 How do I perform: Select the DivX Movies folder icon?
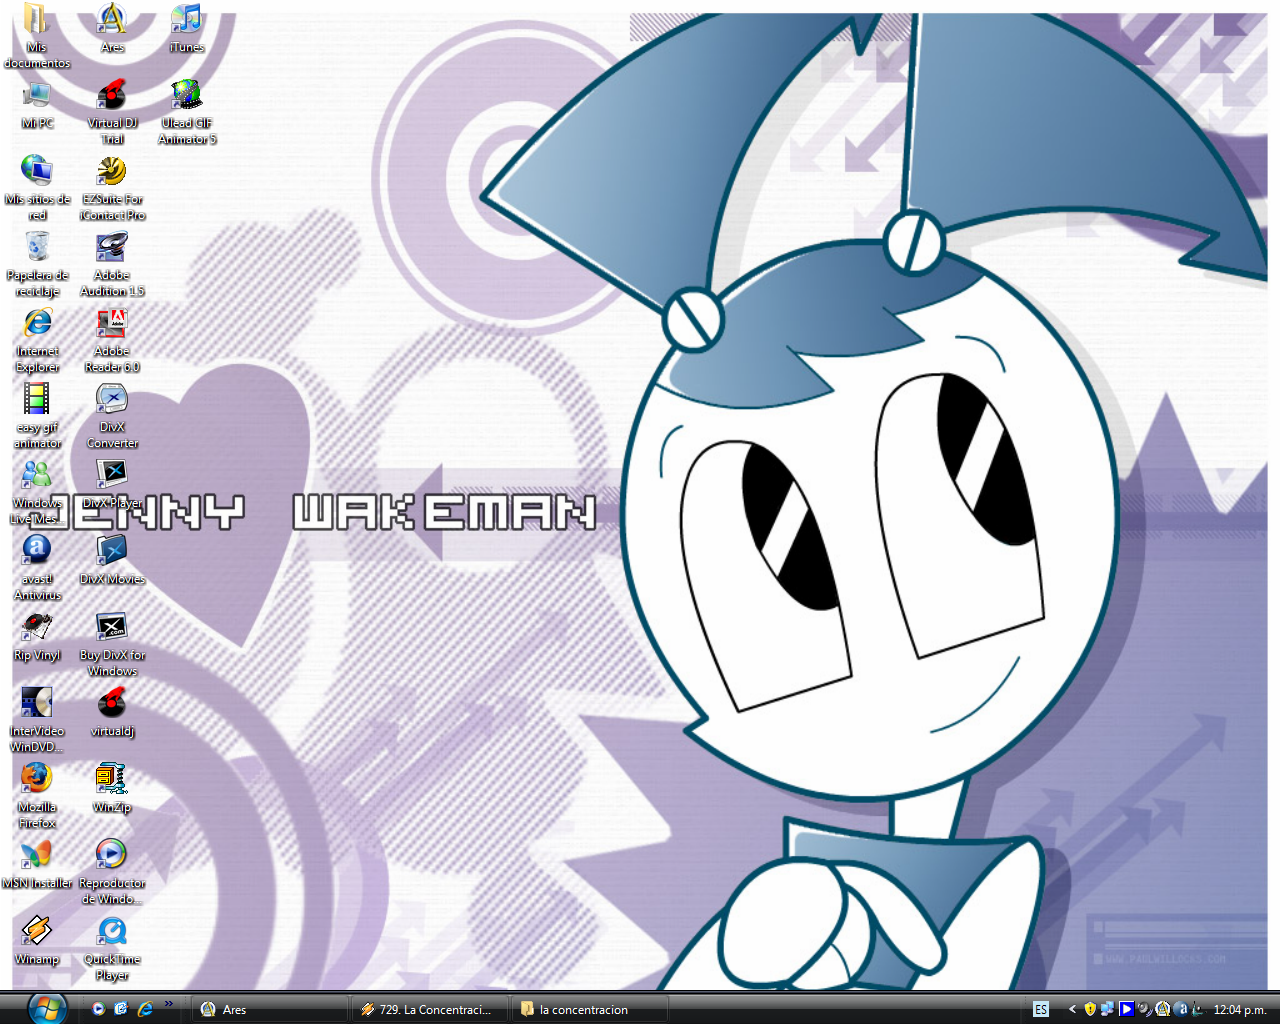click(112, 560)
